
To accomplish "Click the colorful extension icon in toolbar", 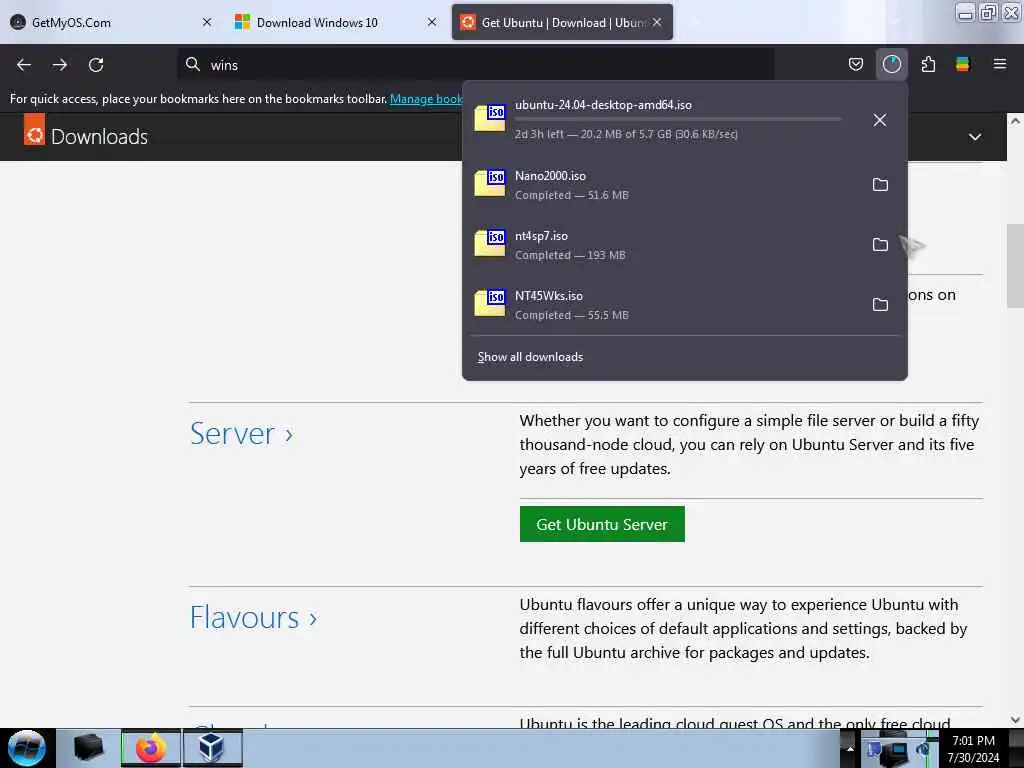I will click(963, 64).
